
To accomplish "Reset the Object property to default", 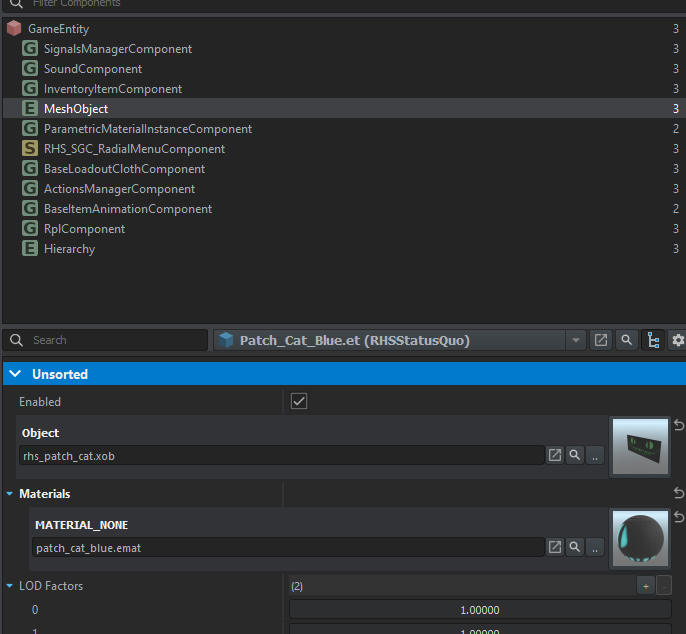I will [x=679, y=426].
